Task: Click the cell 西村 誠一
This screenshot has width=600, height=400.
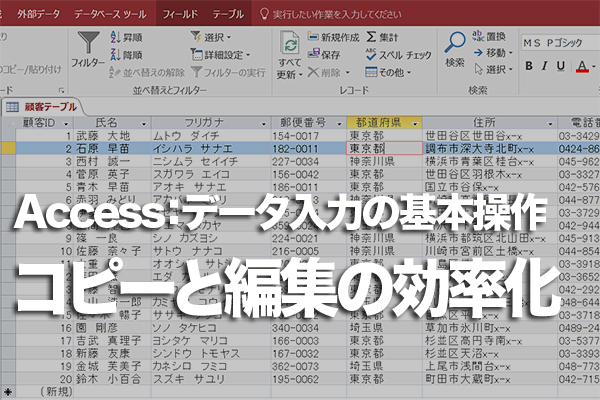Action: (112, 162)
